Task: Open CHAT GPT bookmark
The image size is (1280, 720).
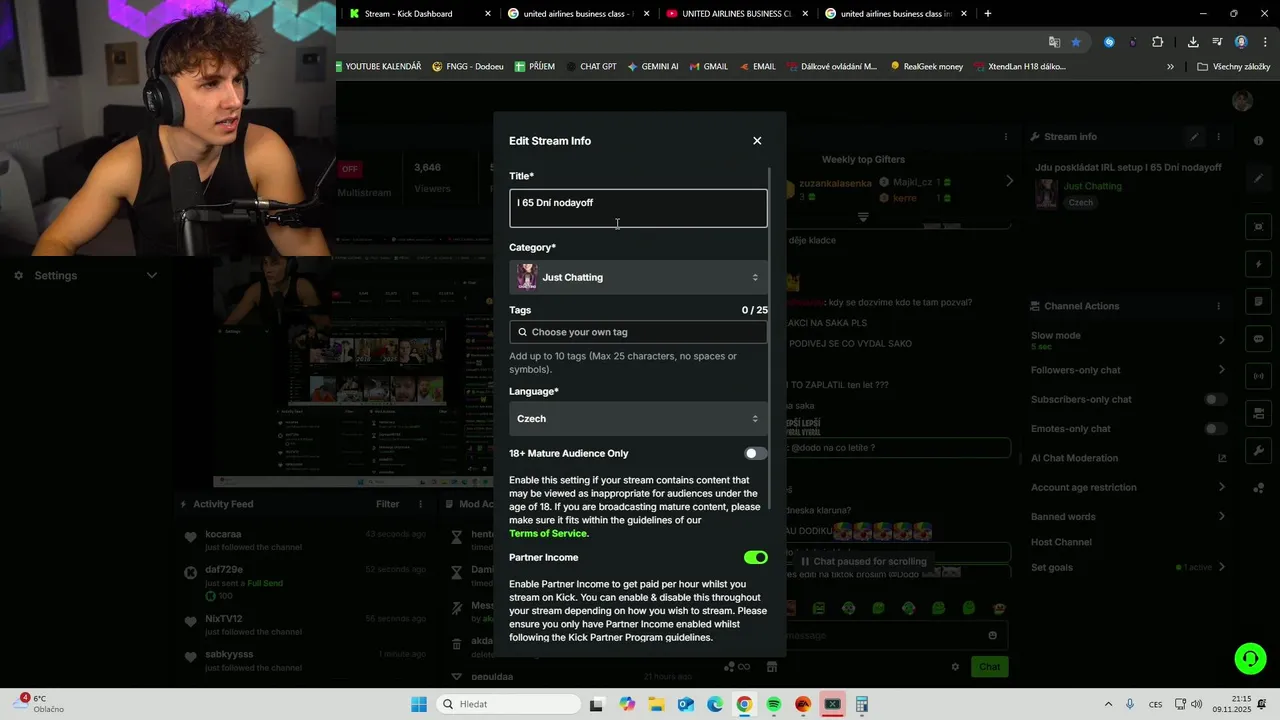Action: (591, 67)
